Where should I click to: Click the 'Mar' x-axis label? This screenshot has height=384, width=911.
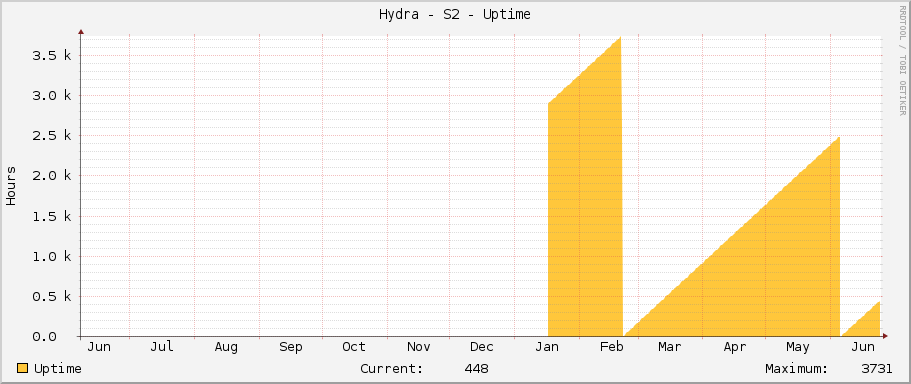(x=670, y=347)
